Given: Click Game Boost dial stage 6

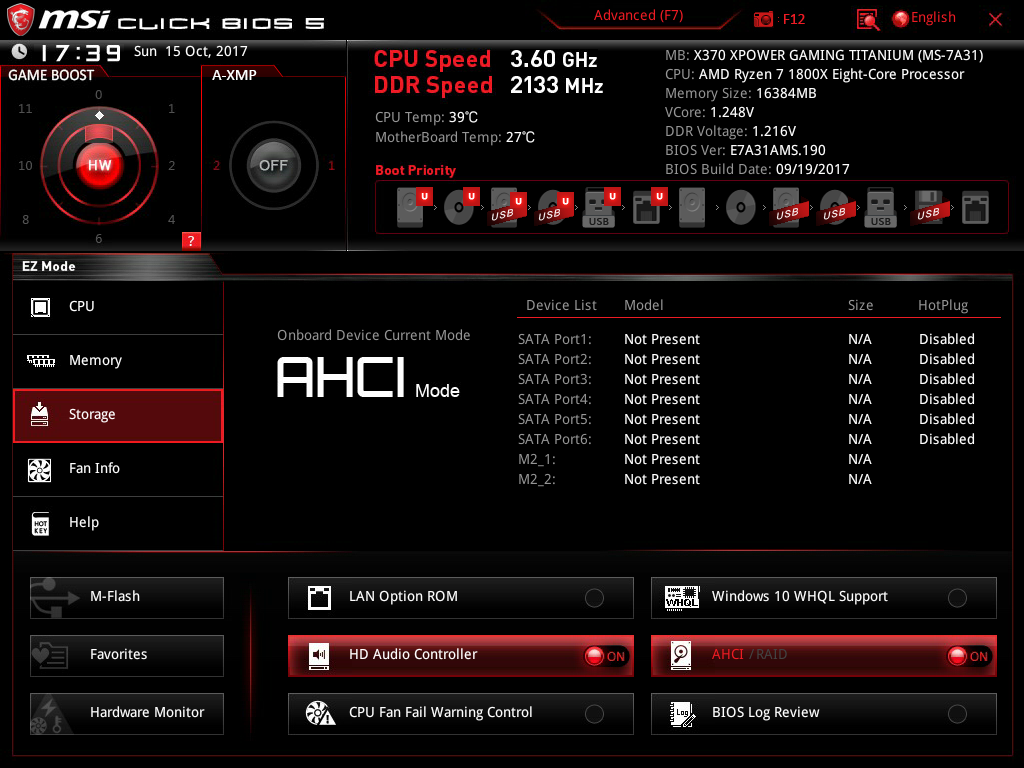Looking at the screenshot, I should coord(99,238).
